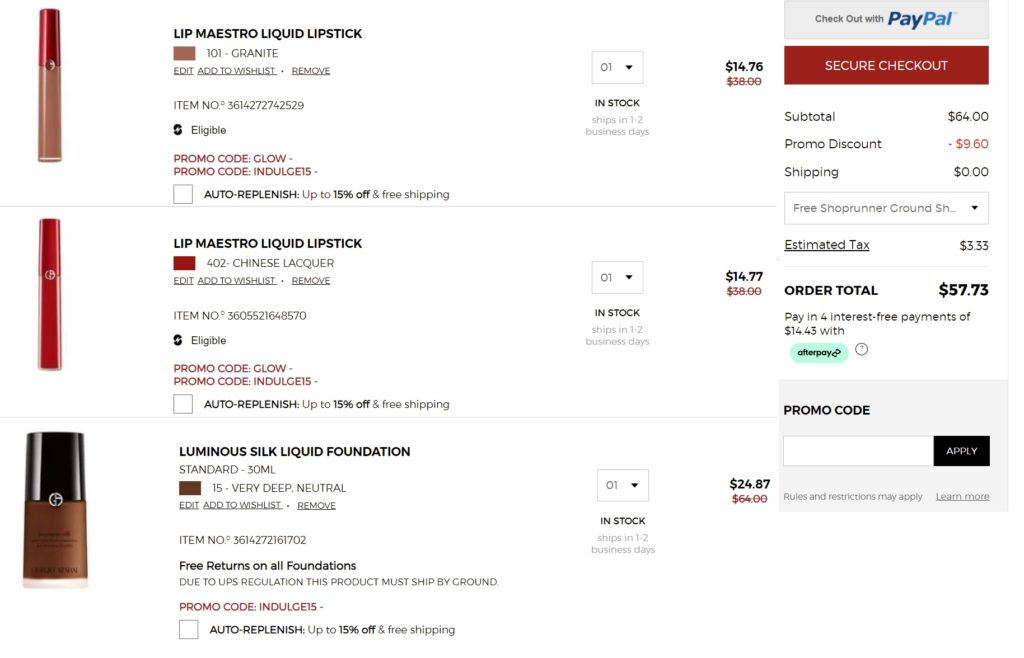Open the Luminous Silk foundation bottle image

point(55,510)
